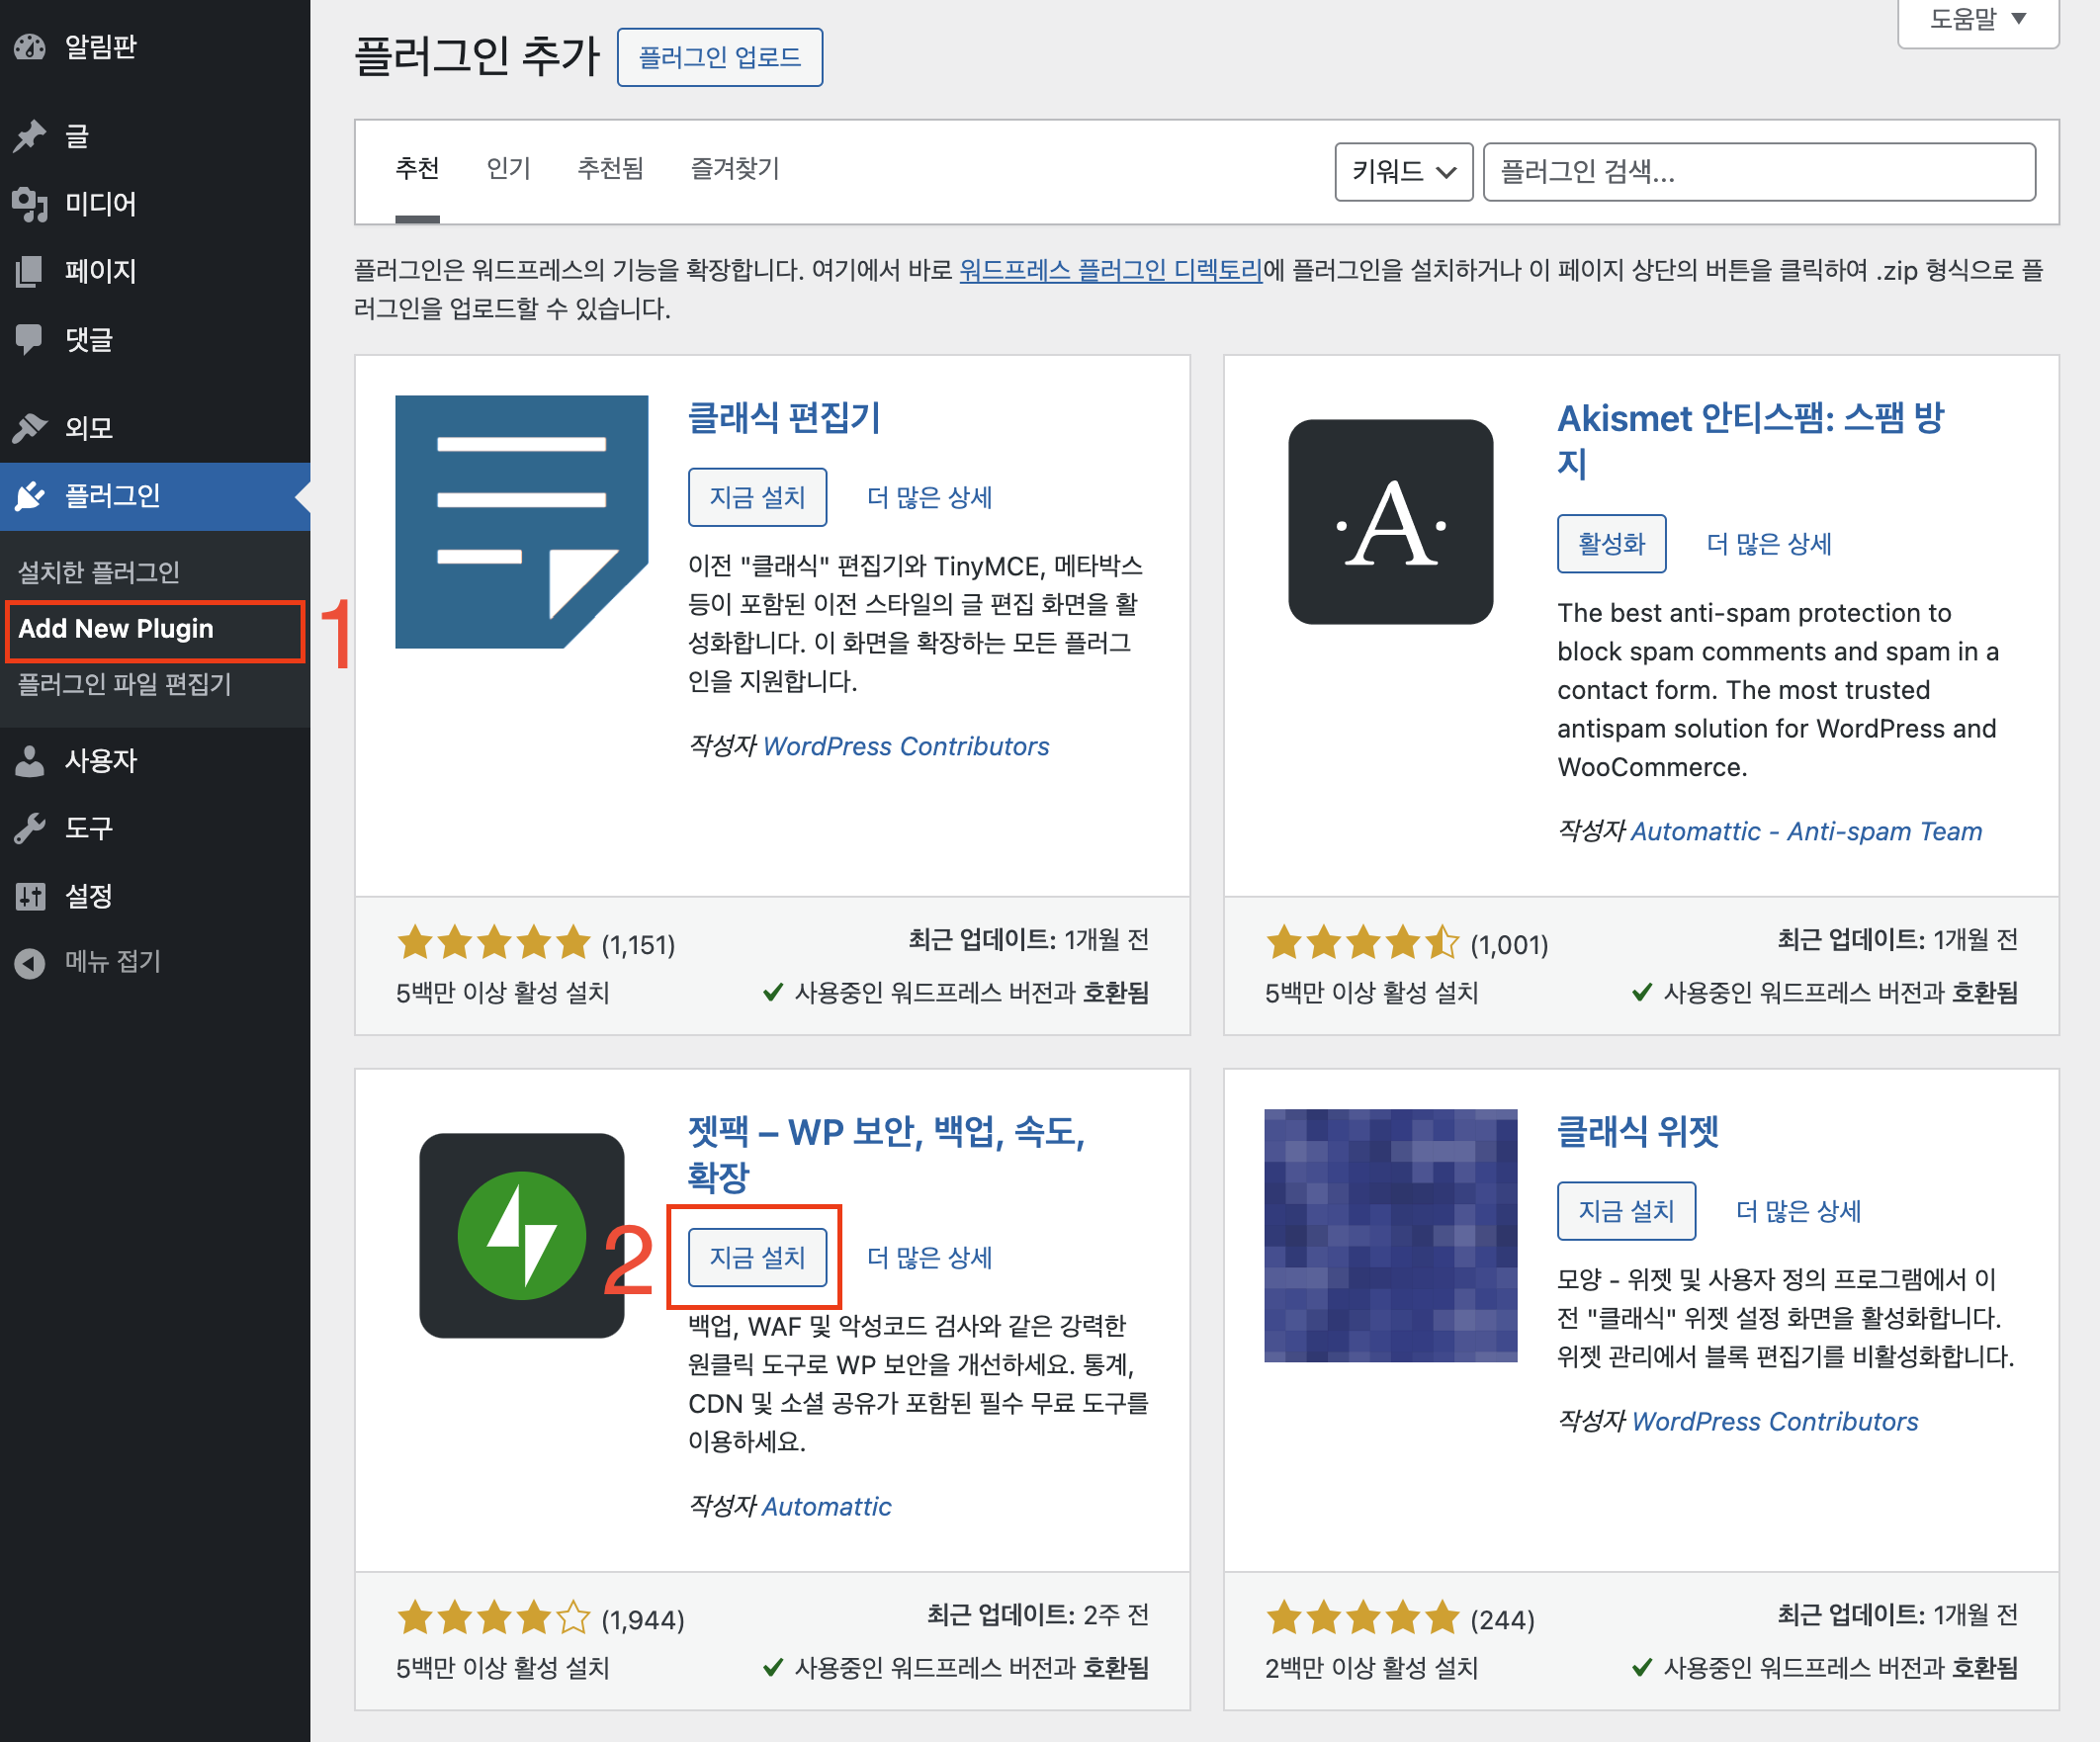Image resolution: width=2100 pixels, height=1742 pixels.
Task: Activate Akismet with the 활성화 button
Action: (1610, 543)
